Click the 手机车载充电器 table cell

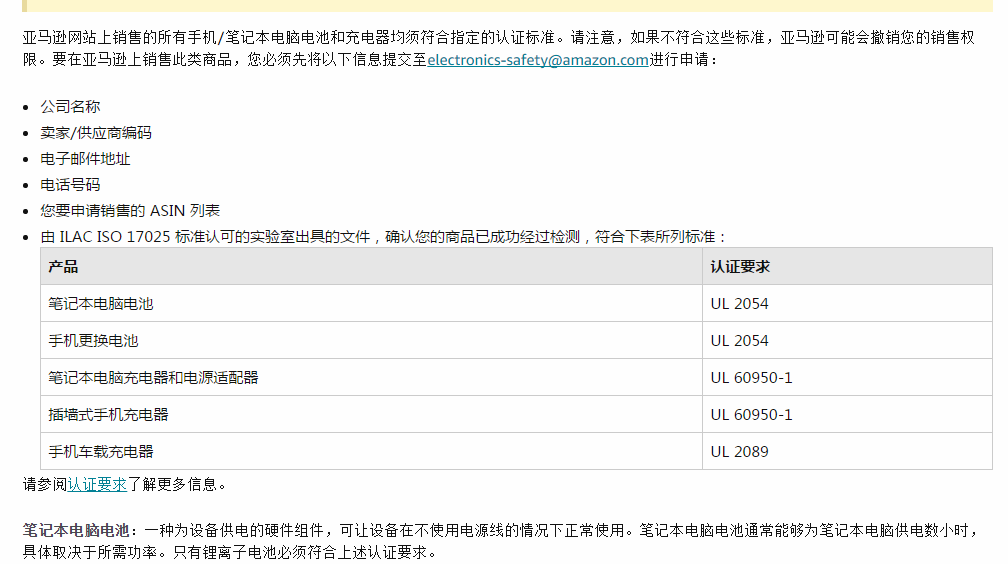[372, 451]
